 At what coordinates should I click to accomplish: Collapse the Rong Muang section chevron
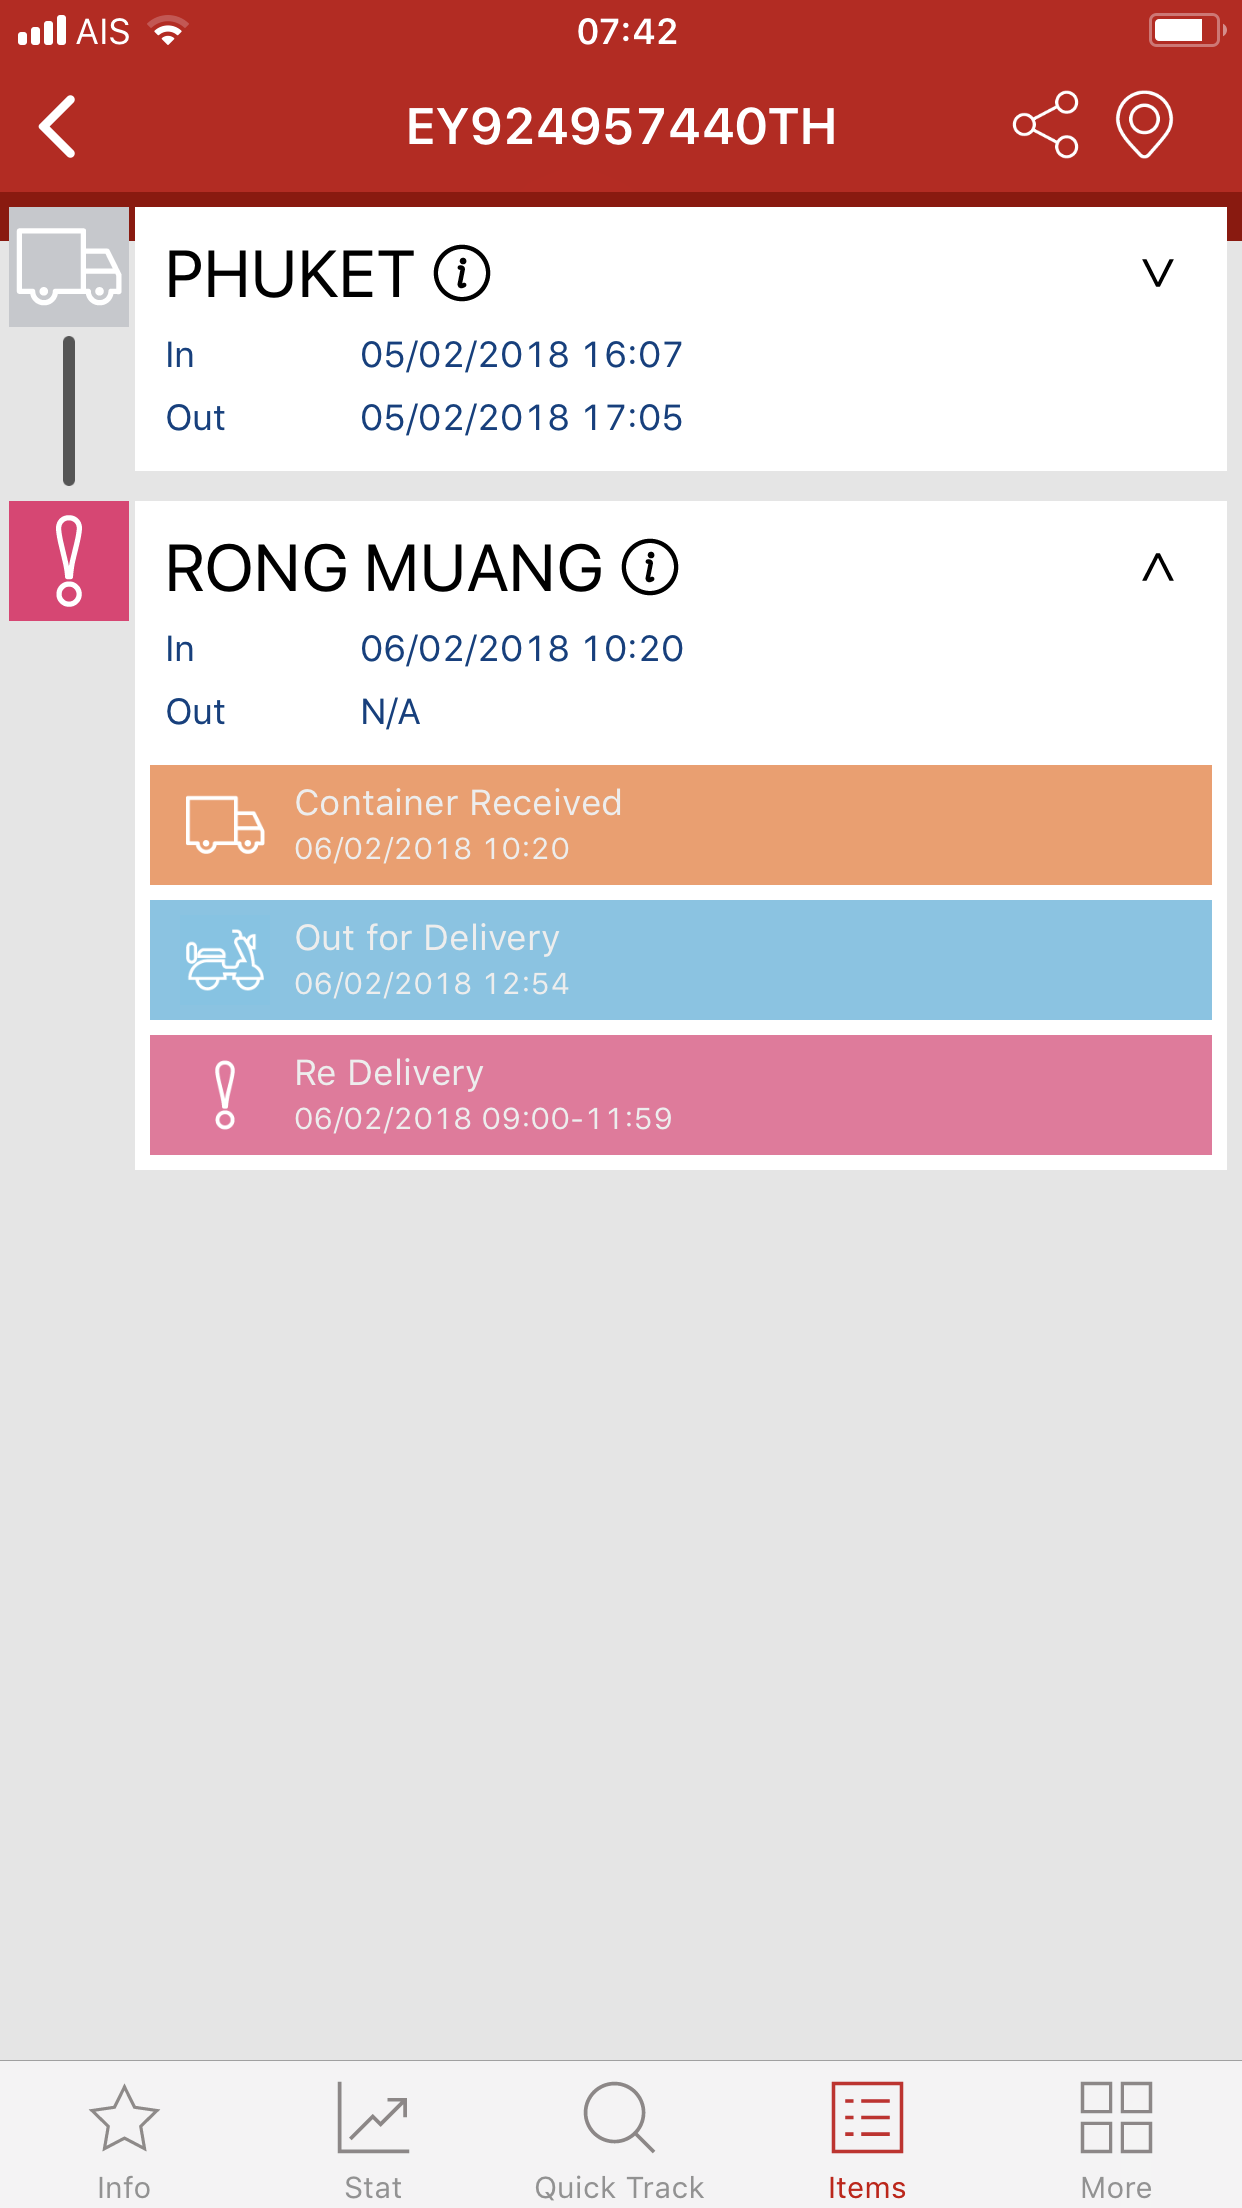(x=1157, y=568)
